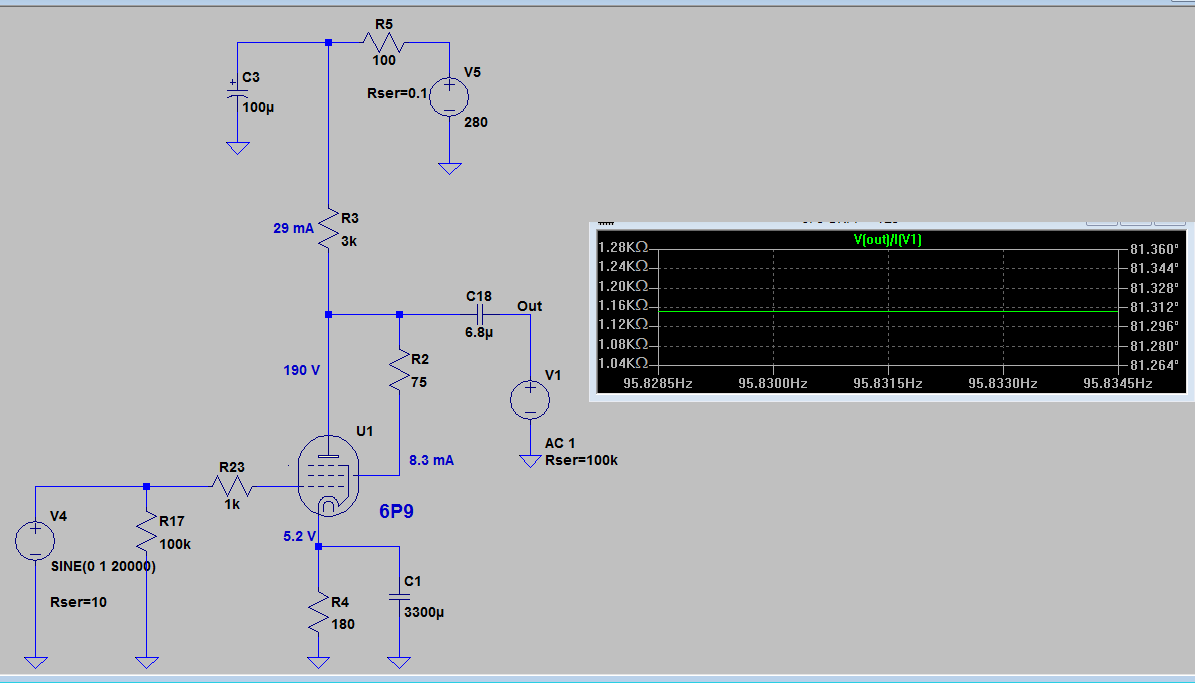
Task: Click the 100k value of R17
Action: (175, 544)
